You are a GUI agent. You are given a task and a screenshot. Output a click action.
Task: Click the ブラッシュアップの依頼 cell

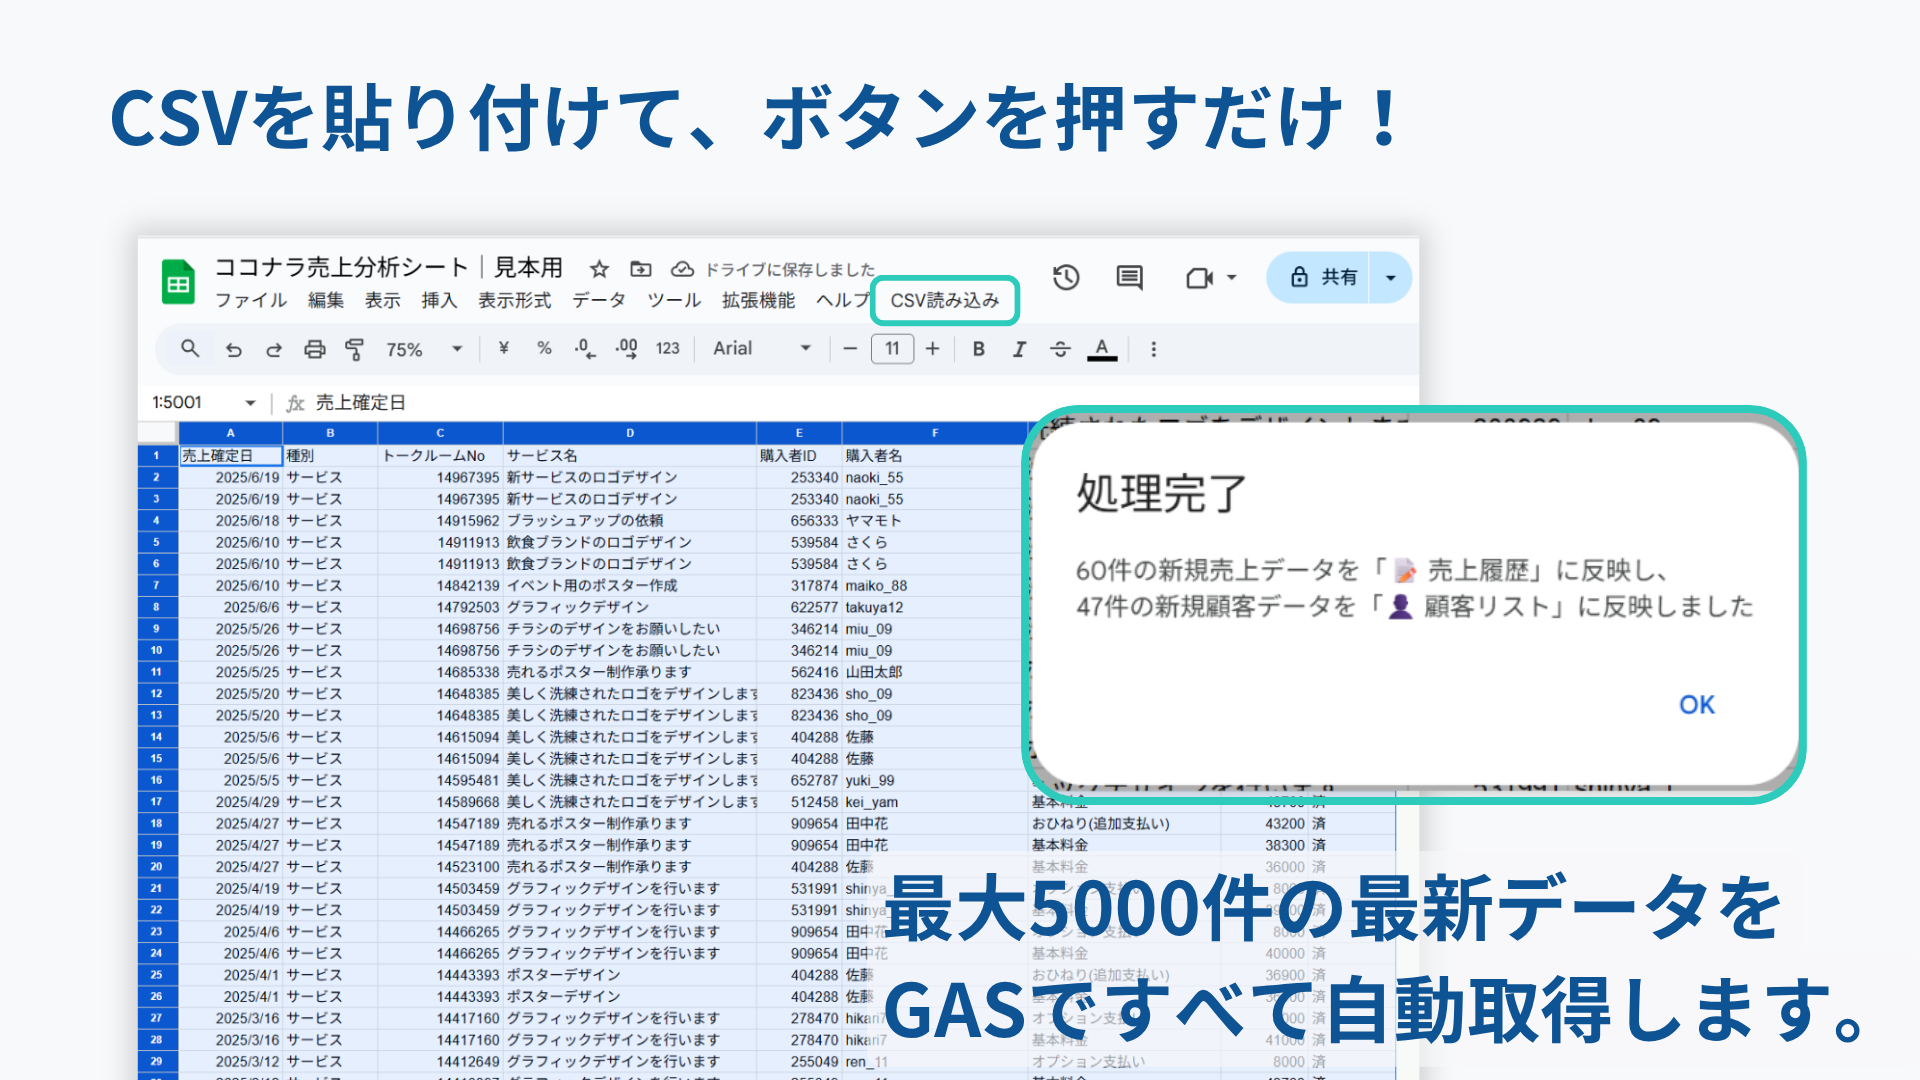(x=630, y=520)
